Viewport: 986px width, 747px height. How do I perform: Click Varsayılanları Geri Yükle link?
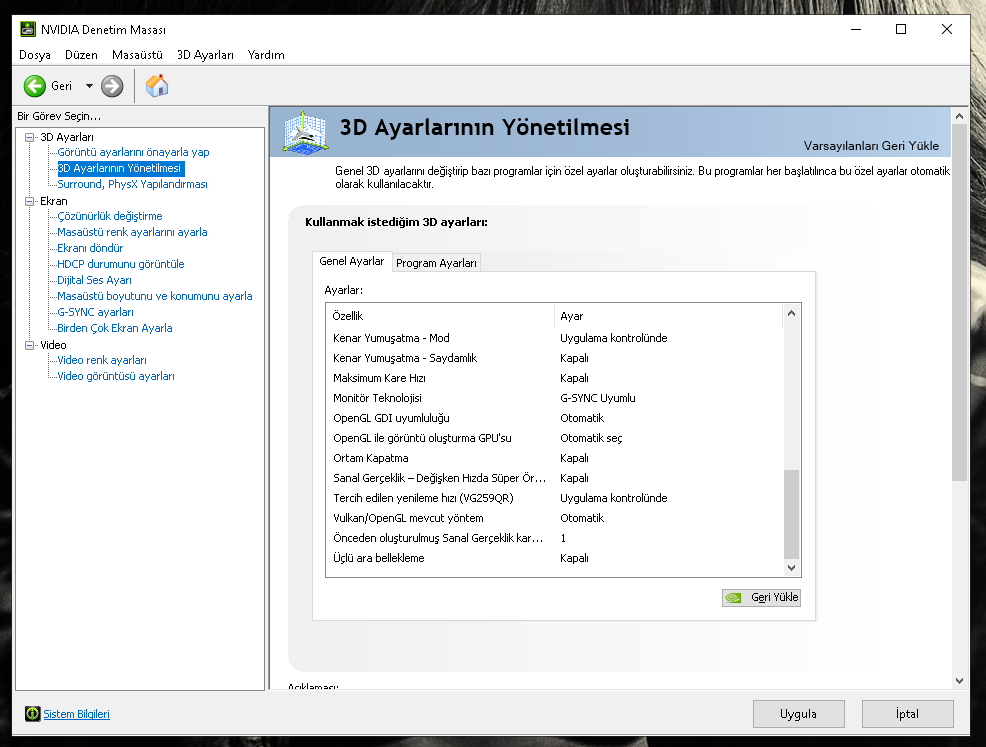(870, 146)
